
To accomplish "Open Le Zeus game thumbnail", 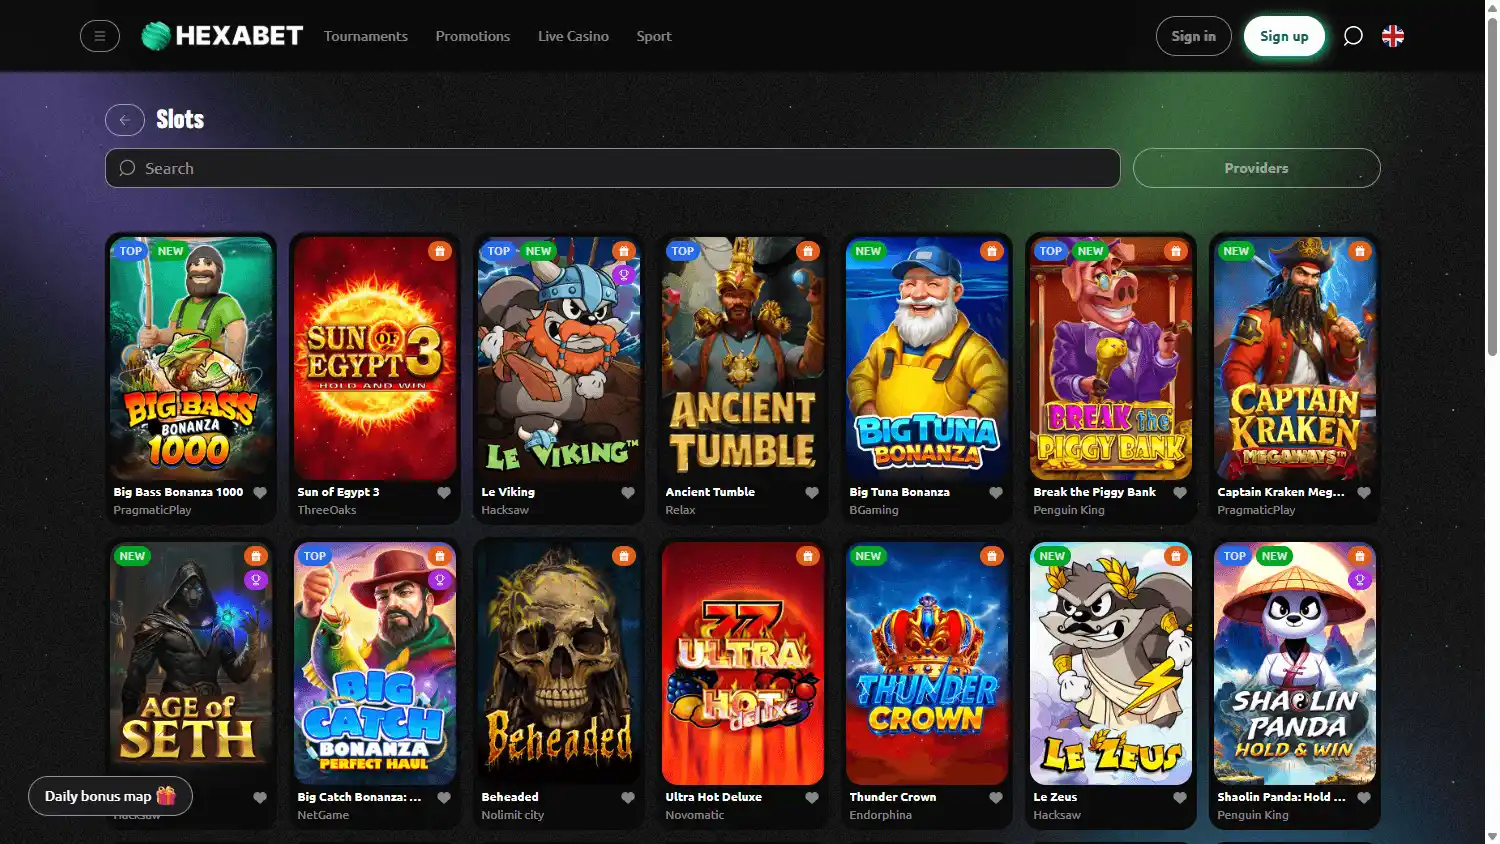I will point(1111,663).
